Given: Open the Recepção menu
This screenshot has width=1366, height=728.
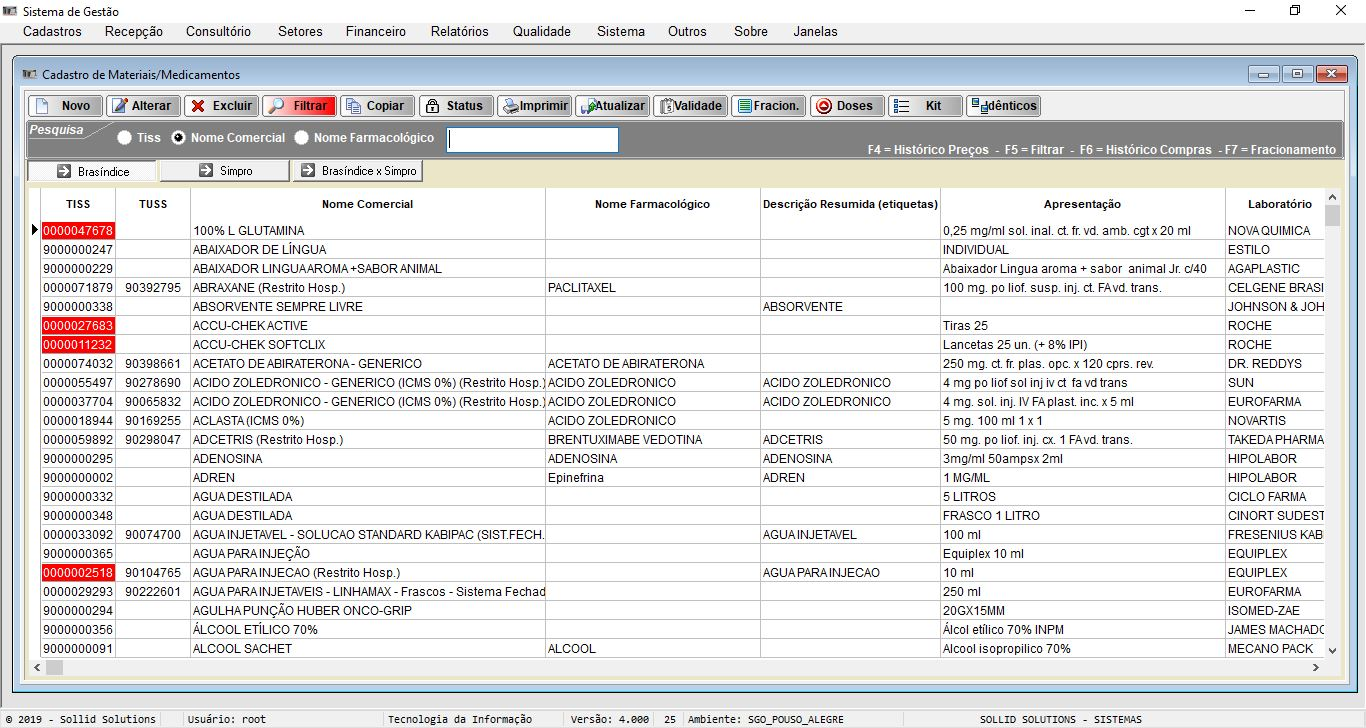Looking at the screenshot, I should (133, 31).
